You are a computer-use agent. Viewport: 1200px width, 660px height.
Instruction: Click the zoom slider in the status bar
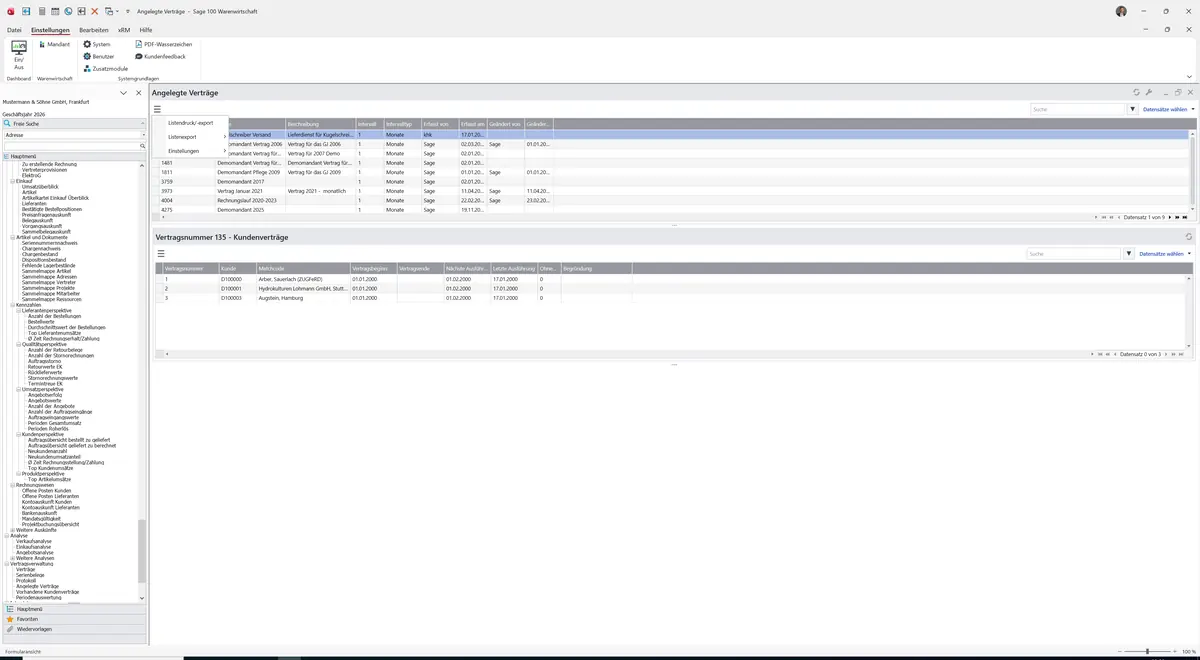(1148, 651)
